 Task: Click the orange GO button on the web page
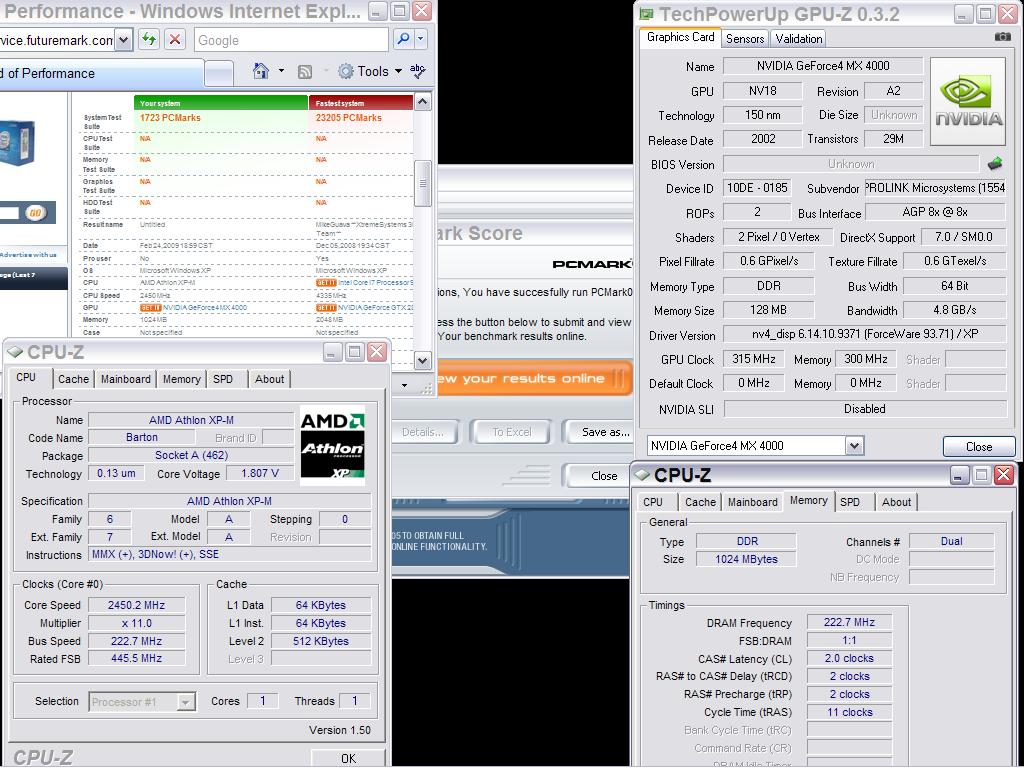tap(36, 213)
